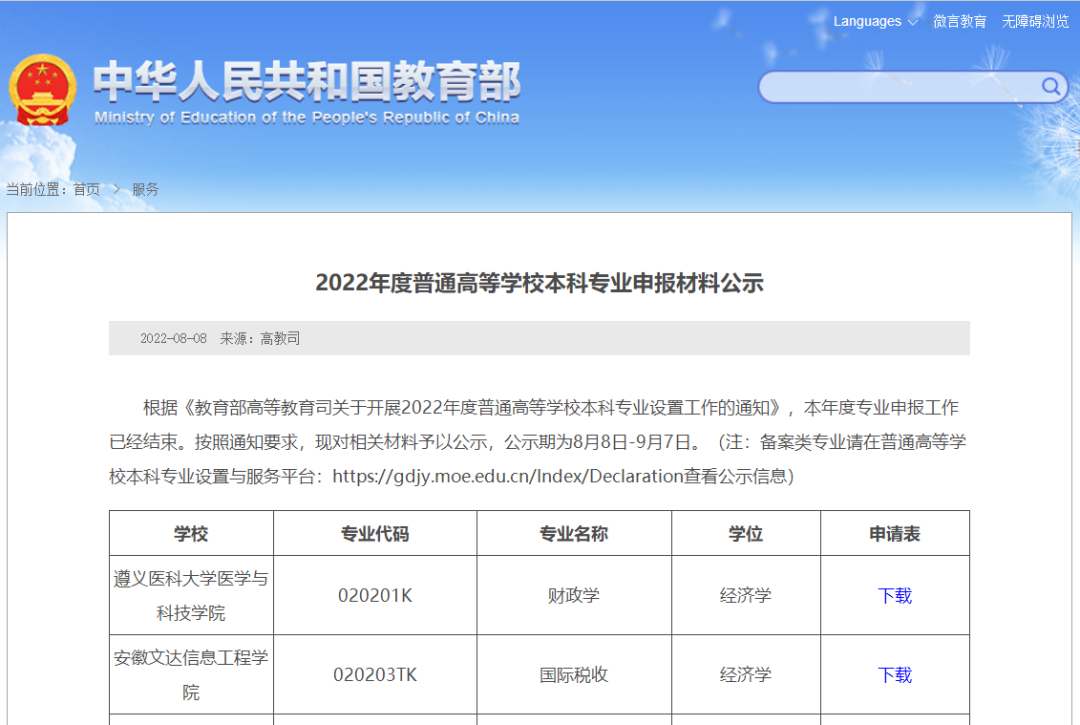The height and width of the screenshot is (725, 1080).
Task: Click the national emblem logo
Action: pyautogui.click(x=42, y=90)
